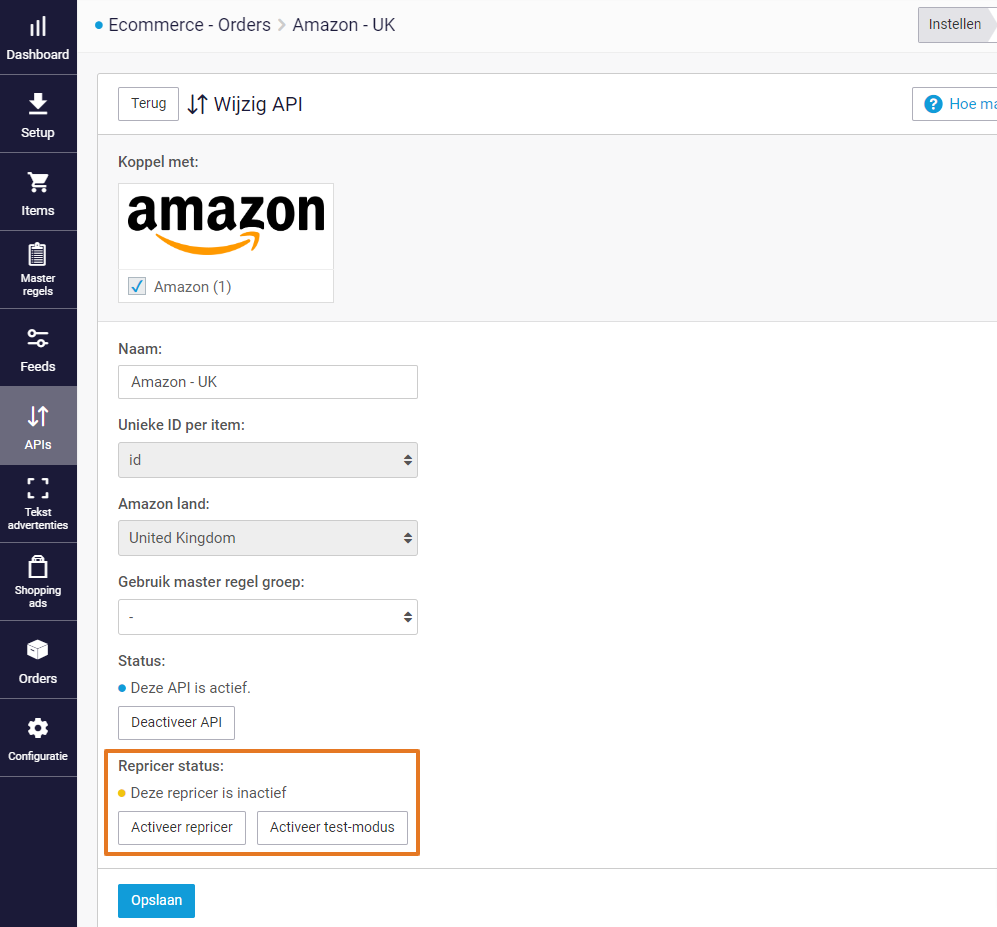Open the Shopping ads bag icon
Screen dimensions: 997x927
click(x=38, y=566)
